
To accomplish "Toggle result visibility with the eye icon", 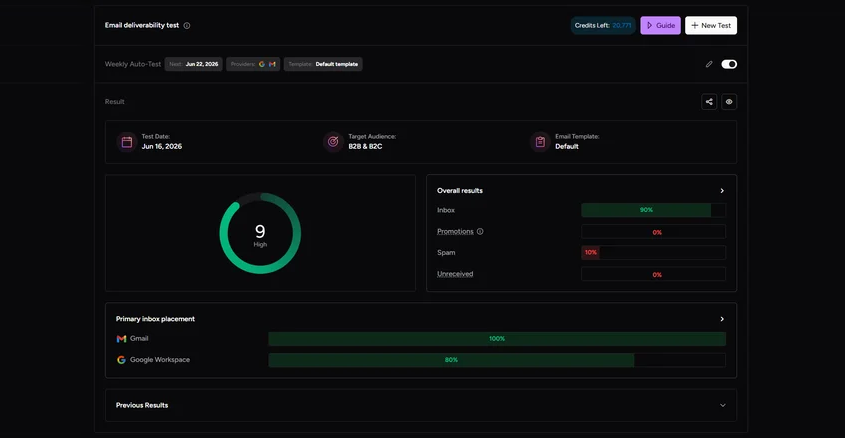I will coord(729,102).
